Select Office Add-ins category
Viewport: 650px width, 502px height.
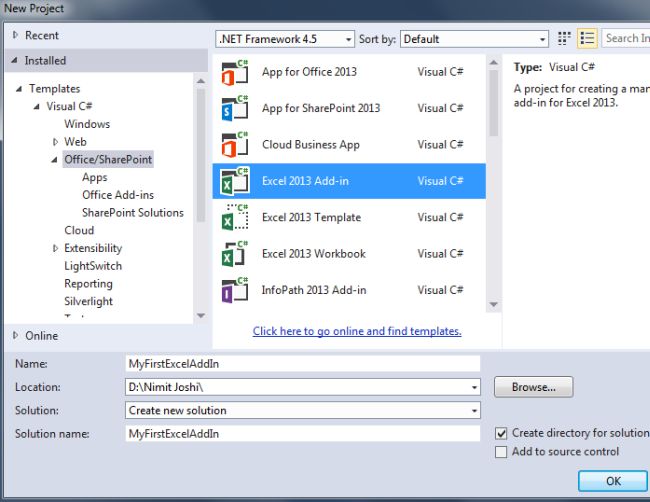tap(118, 195)
